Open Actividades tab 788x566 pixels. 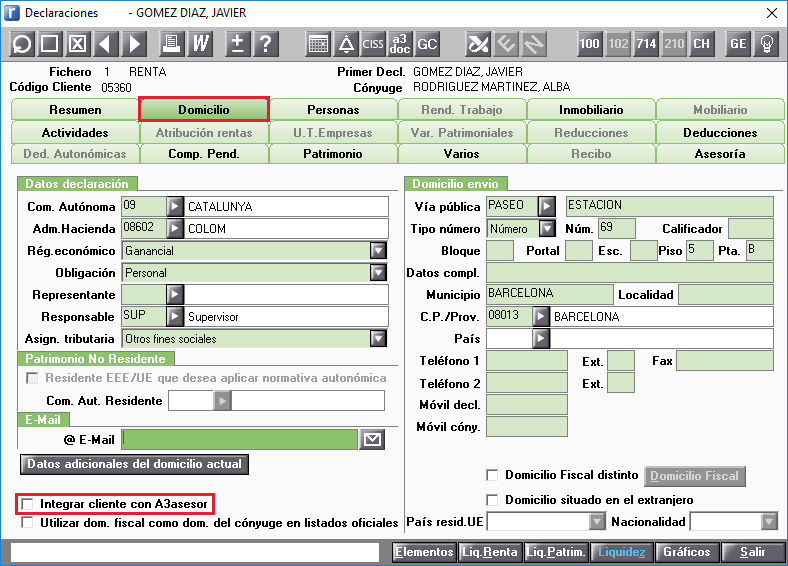[75, 133]
